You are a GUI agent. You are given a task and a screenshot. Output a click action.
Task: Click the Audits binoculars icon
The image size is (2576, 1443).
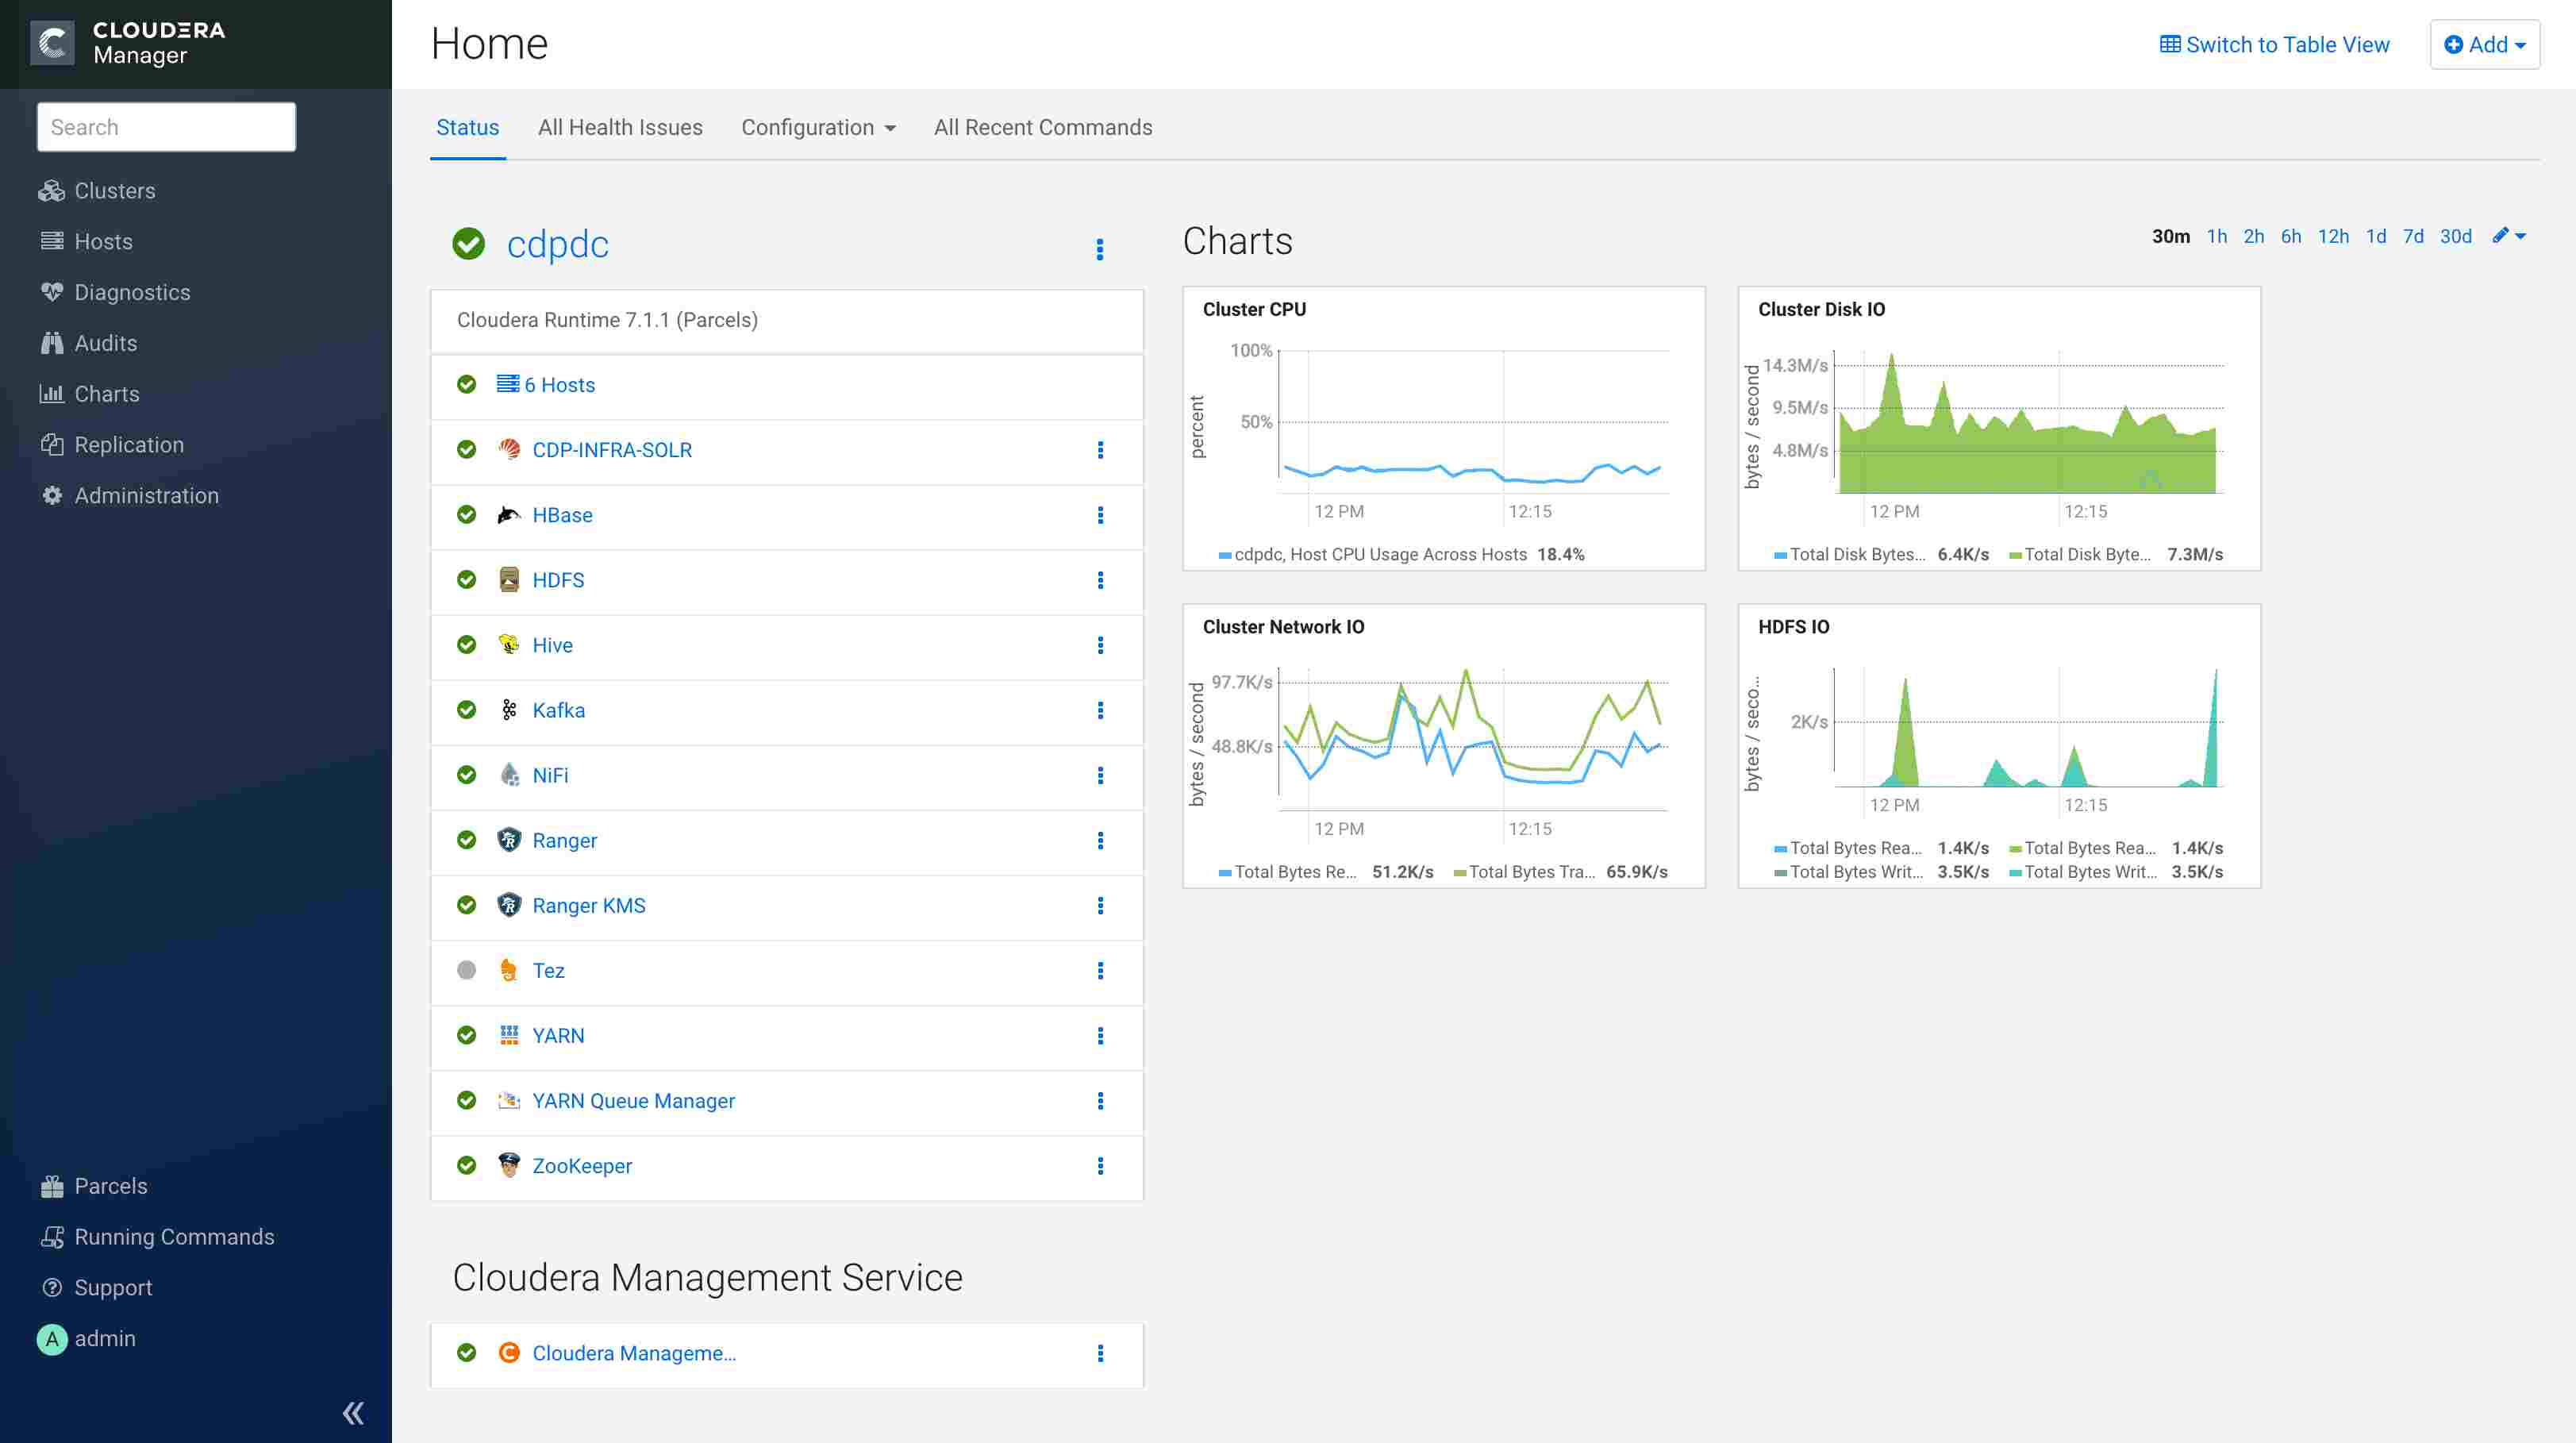pos(51,343)
